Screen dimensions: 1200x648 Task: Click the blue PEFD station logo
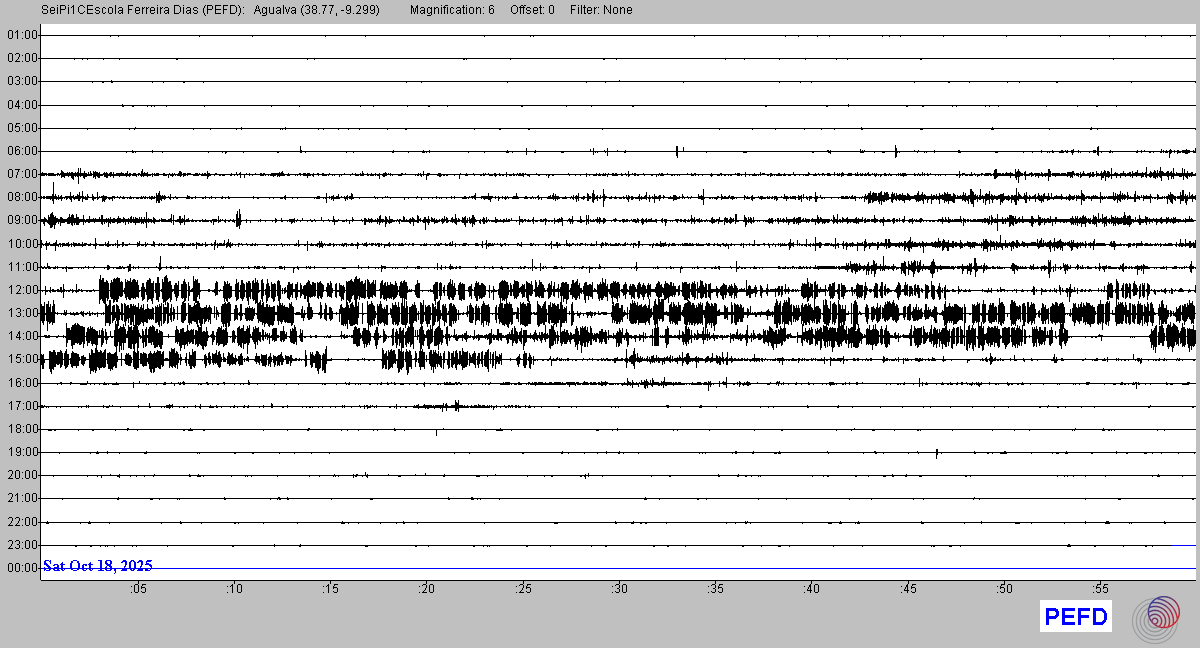1076,617
